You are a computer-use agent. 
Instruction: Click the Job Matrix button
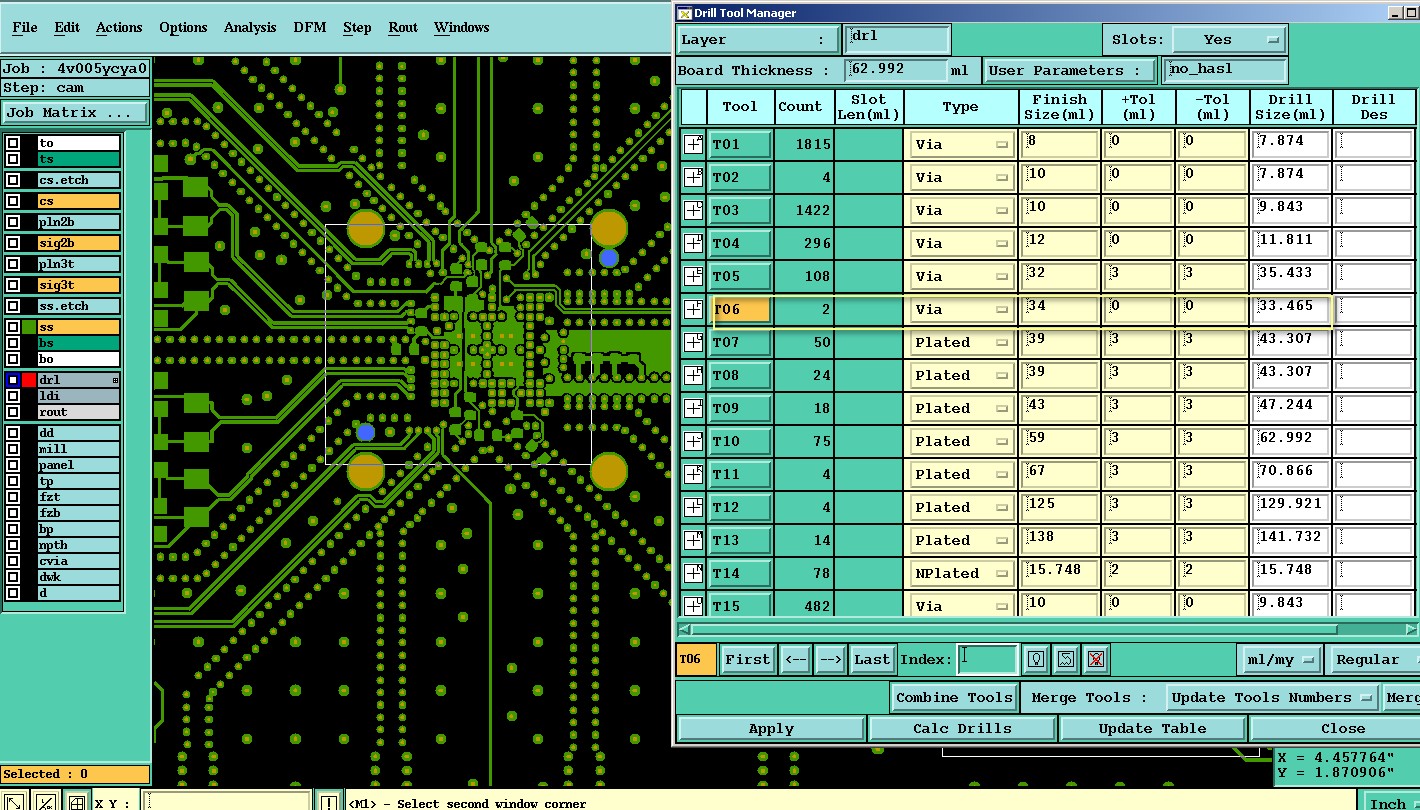click(75, 112)
